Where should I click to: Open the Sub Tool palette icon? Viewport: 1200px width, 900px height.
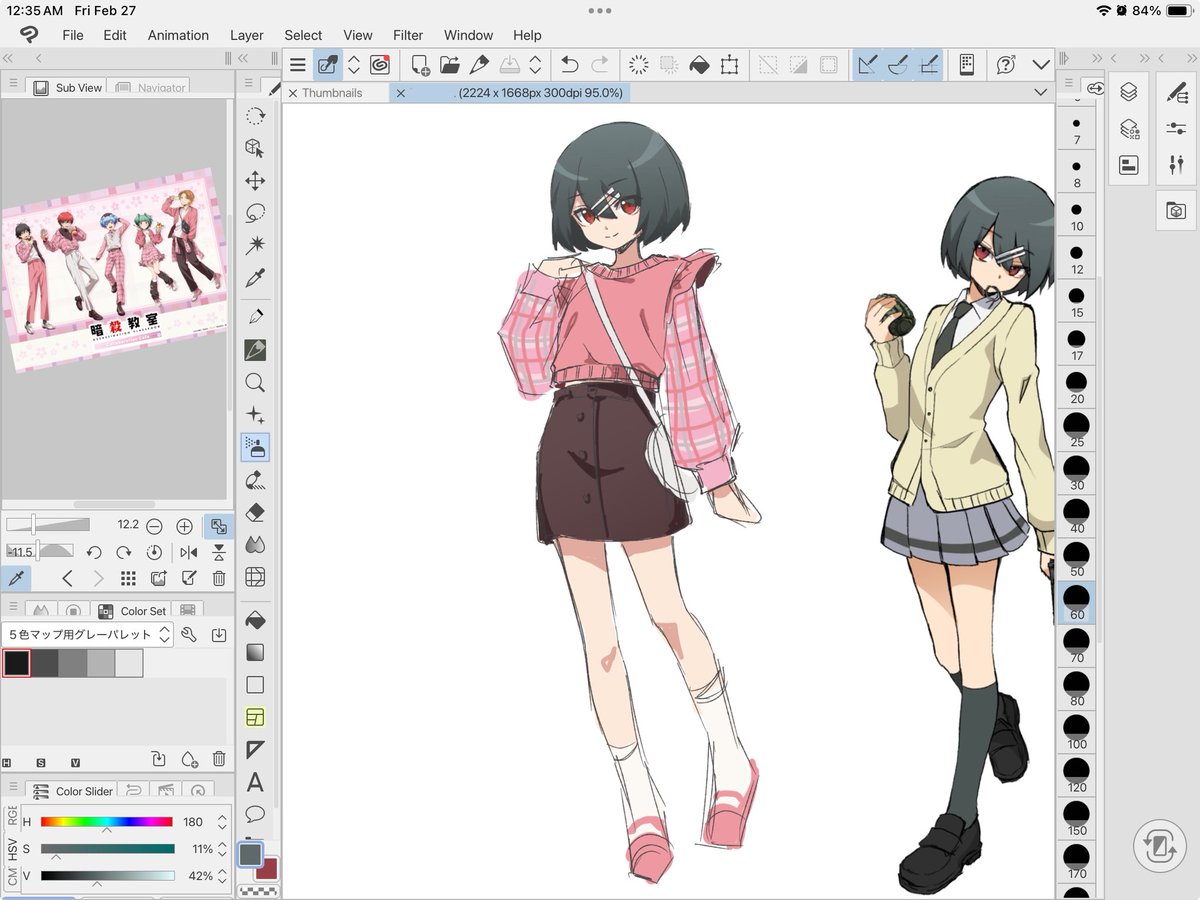(1176, 92)
